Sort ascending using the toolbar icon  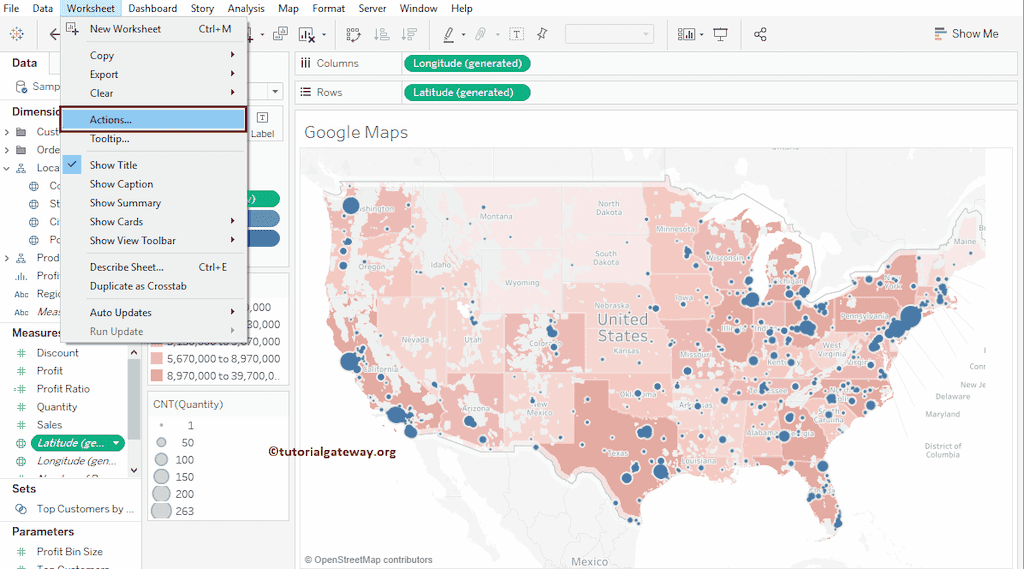[x=381, y=34]
